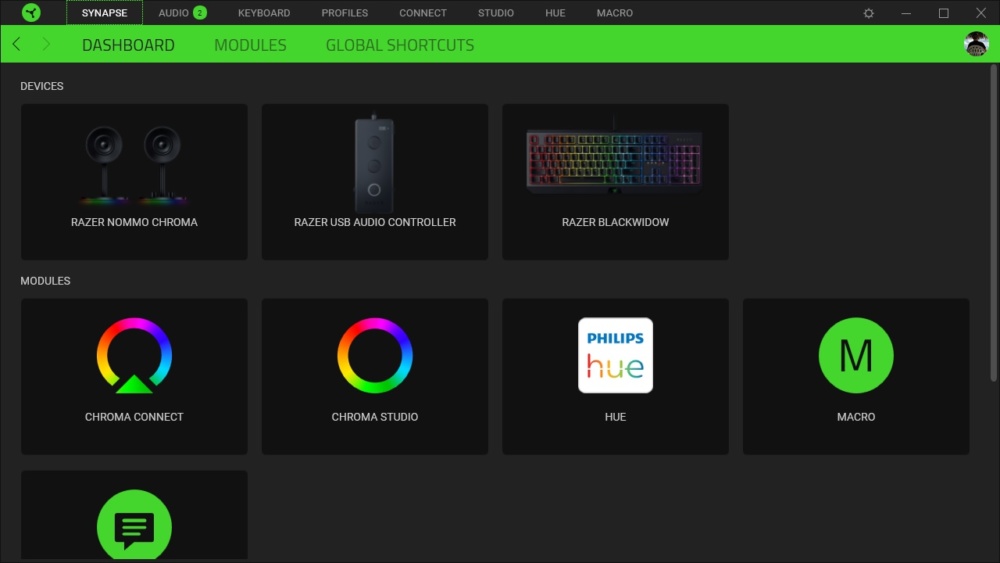Image resolution: width=1000 pixels, height=563 pixels.
Task: Click the Audio tab notification badge
Action: (x=200, y=13)
